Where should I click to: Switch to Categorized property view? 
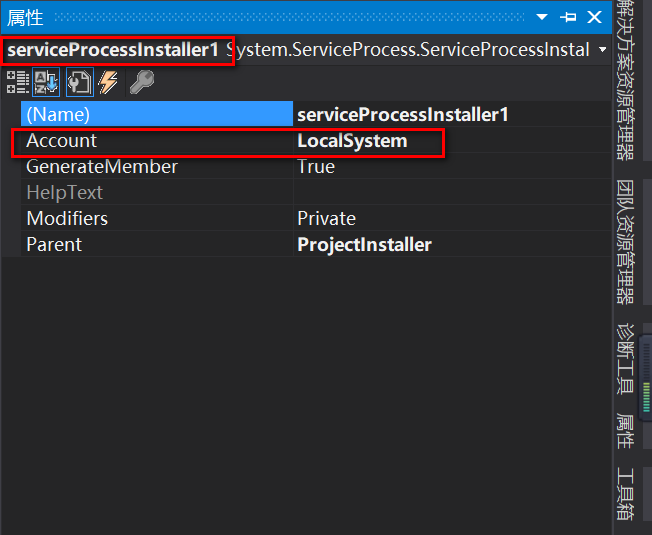(17, 82)
